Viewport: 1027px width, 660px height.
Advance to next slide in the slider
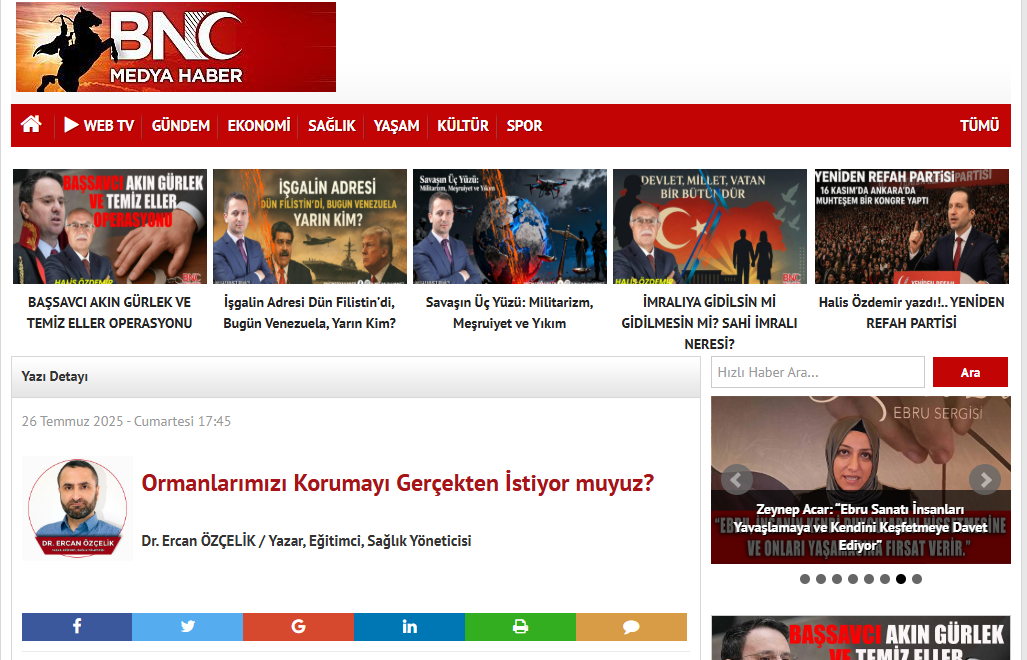(985, 480)
